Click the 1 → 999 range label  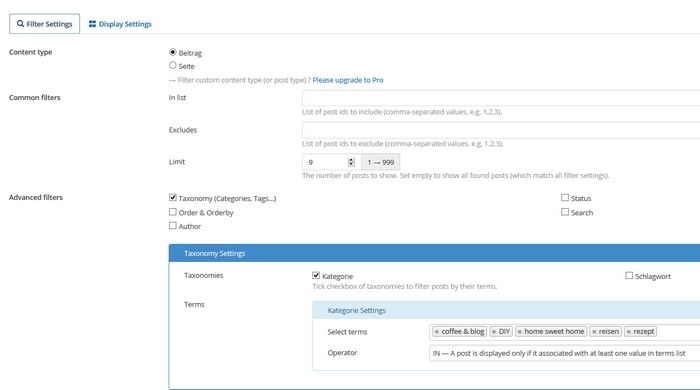[x=381, y=162]
